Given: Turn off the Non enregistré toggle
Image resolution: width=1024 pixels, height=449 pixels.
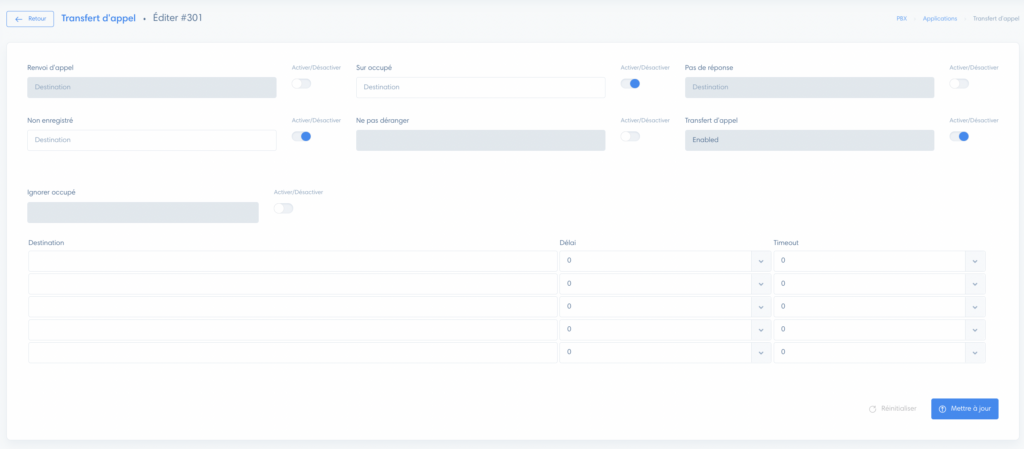Looking at the screenshot, I should point(301,136).
